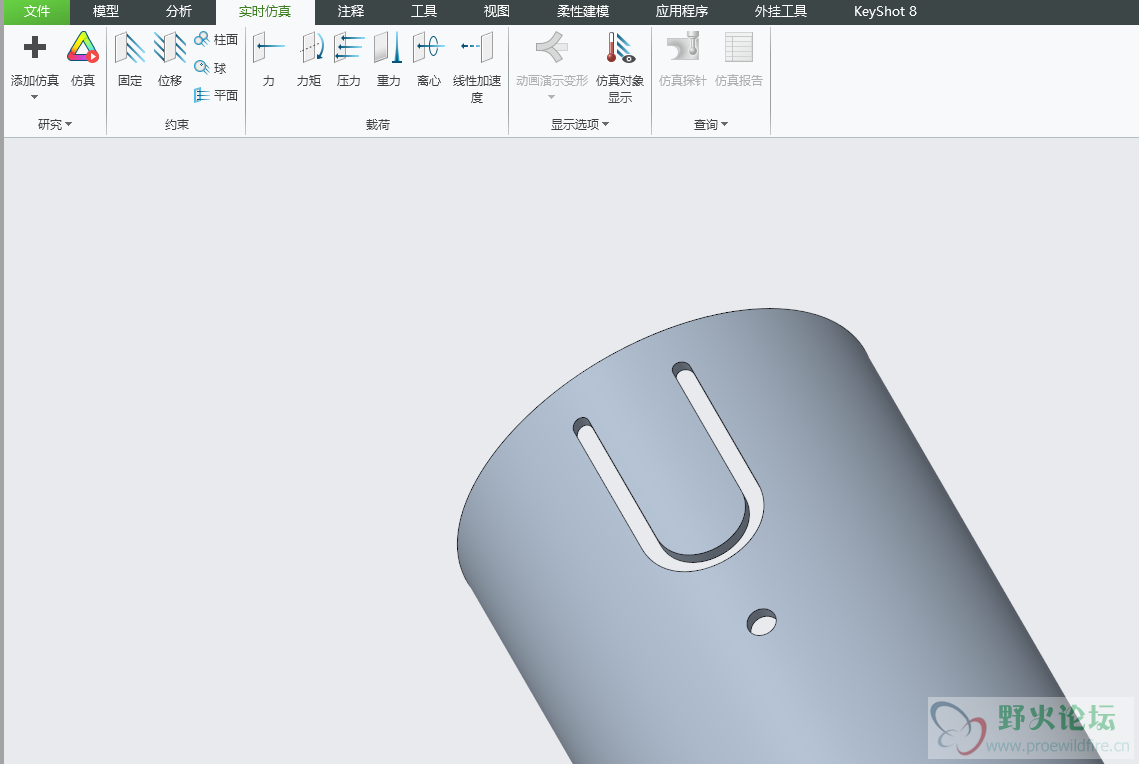Select the 球 (Ball) constraint
Viewport: 1139px width, 764px height.
(211, 68)
